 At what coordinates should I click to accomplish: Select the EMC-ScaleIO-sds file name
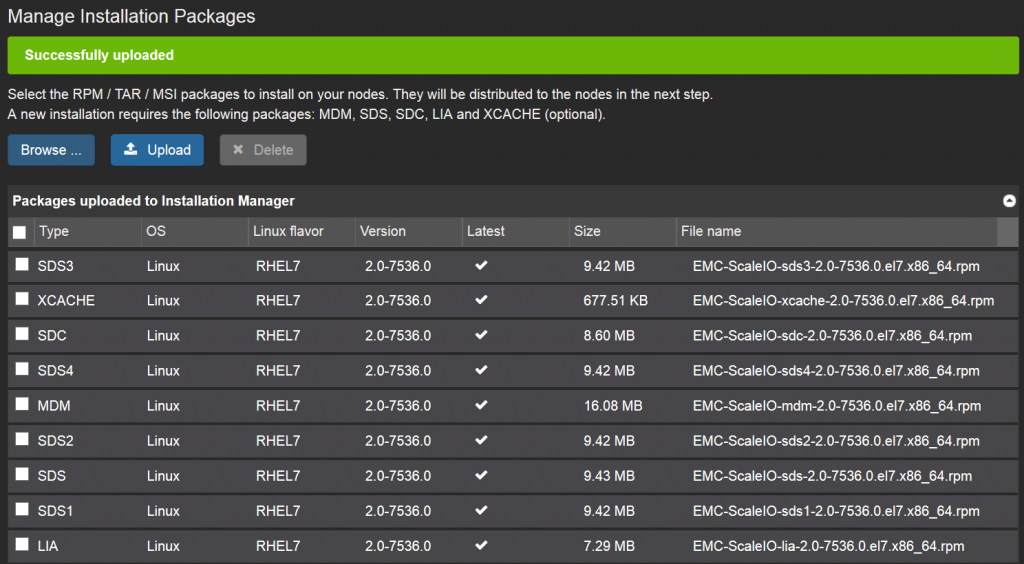click(832, 476)
